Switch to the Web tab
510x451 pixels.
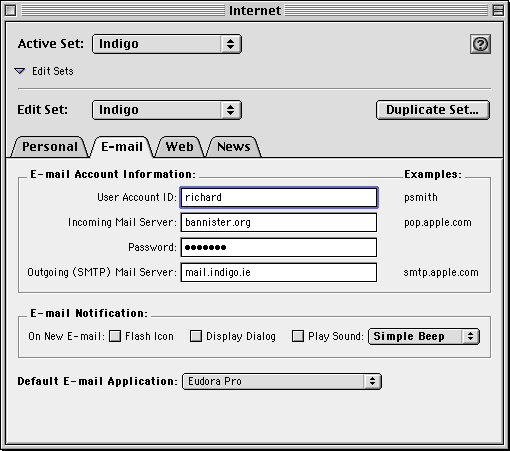coord(180,147)
